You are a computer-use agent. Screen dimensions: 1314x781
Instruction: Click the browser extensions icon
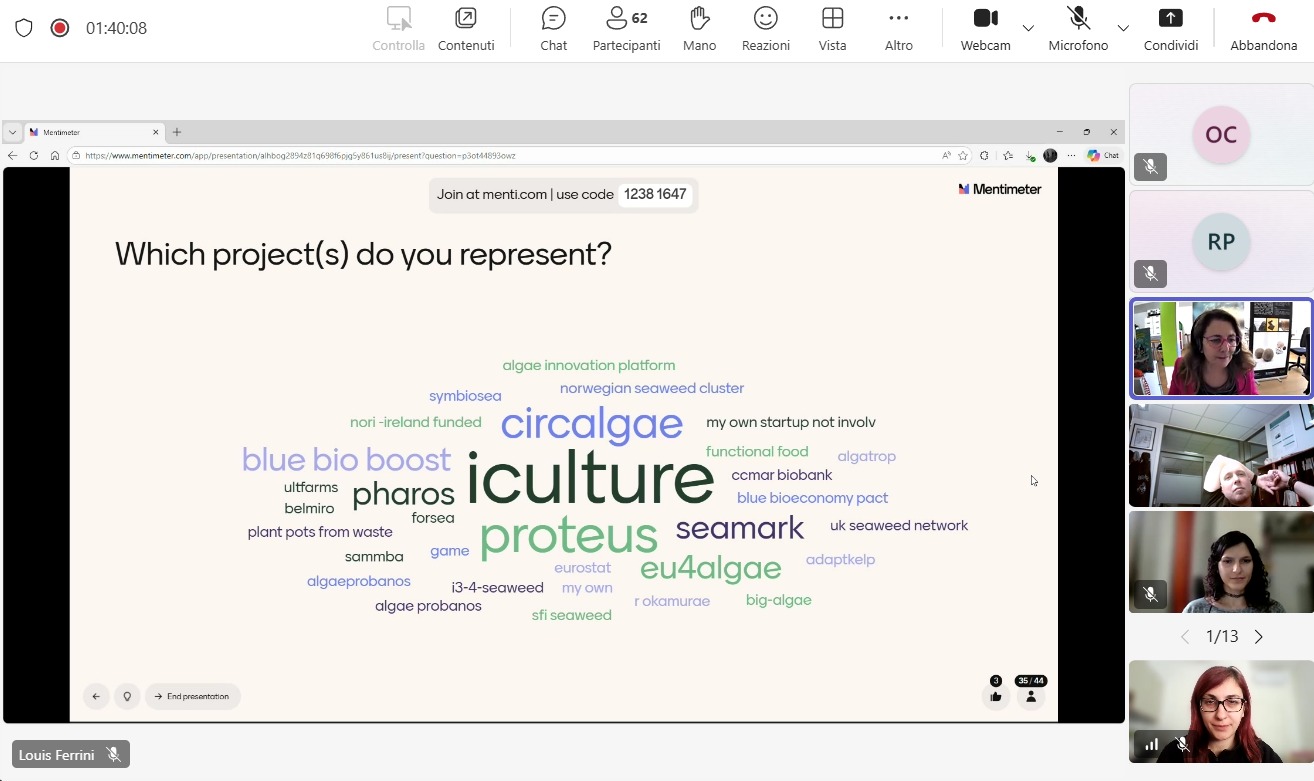pos(985,156)
